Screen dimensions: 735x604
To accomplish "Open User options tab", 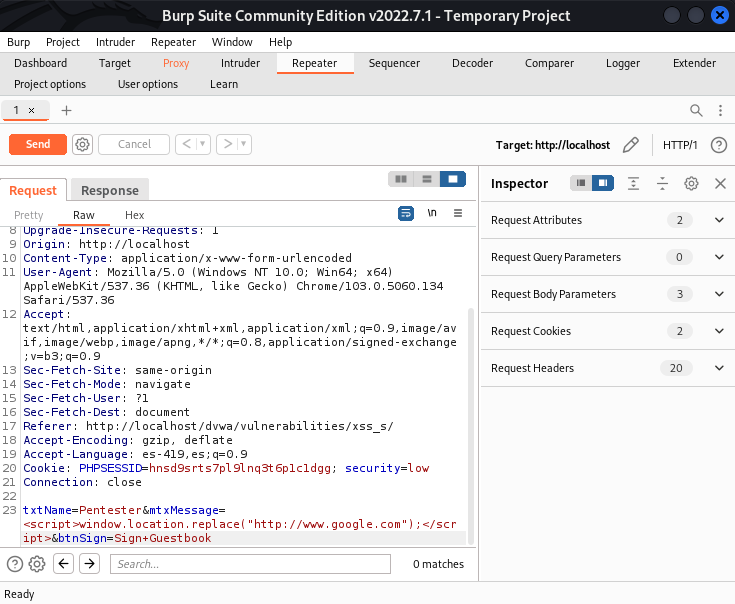I will coord(148,84).
